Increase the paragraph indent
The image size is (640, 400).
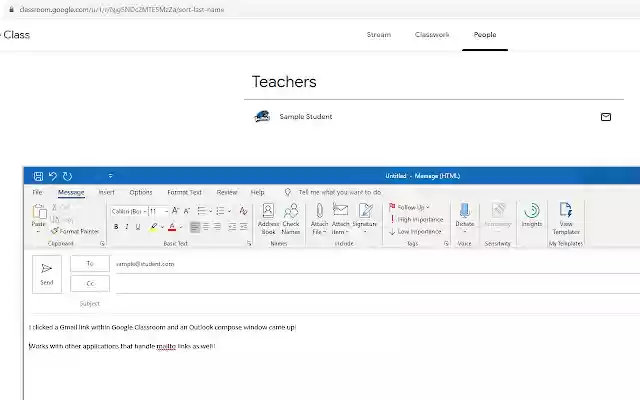tap(244, 227)
